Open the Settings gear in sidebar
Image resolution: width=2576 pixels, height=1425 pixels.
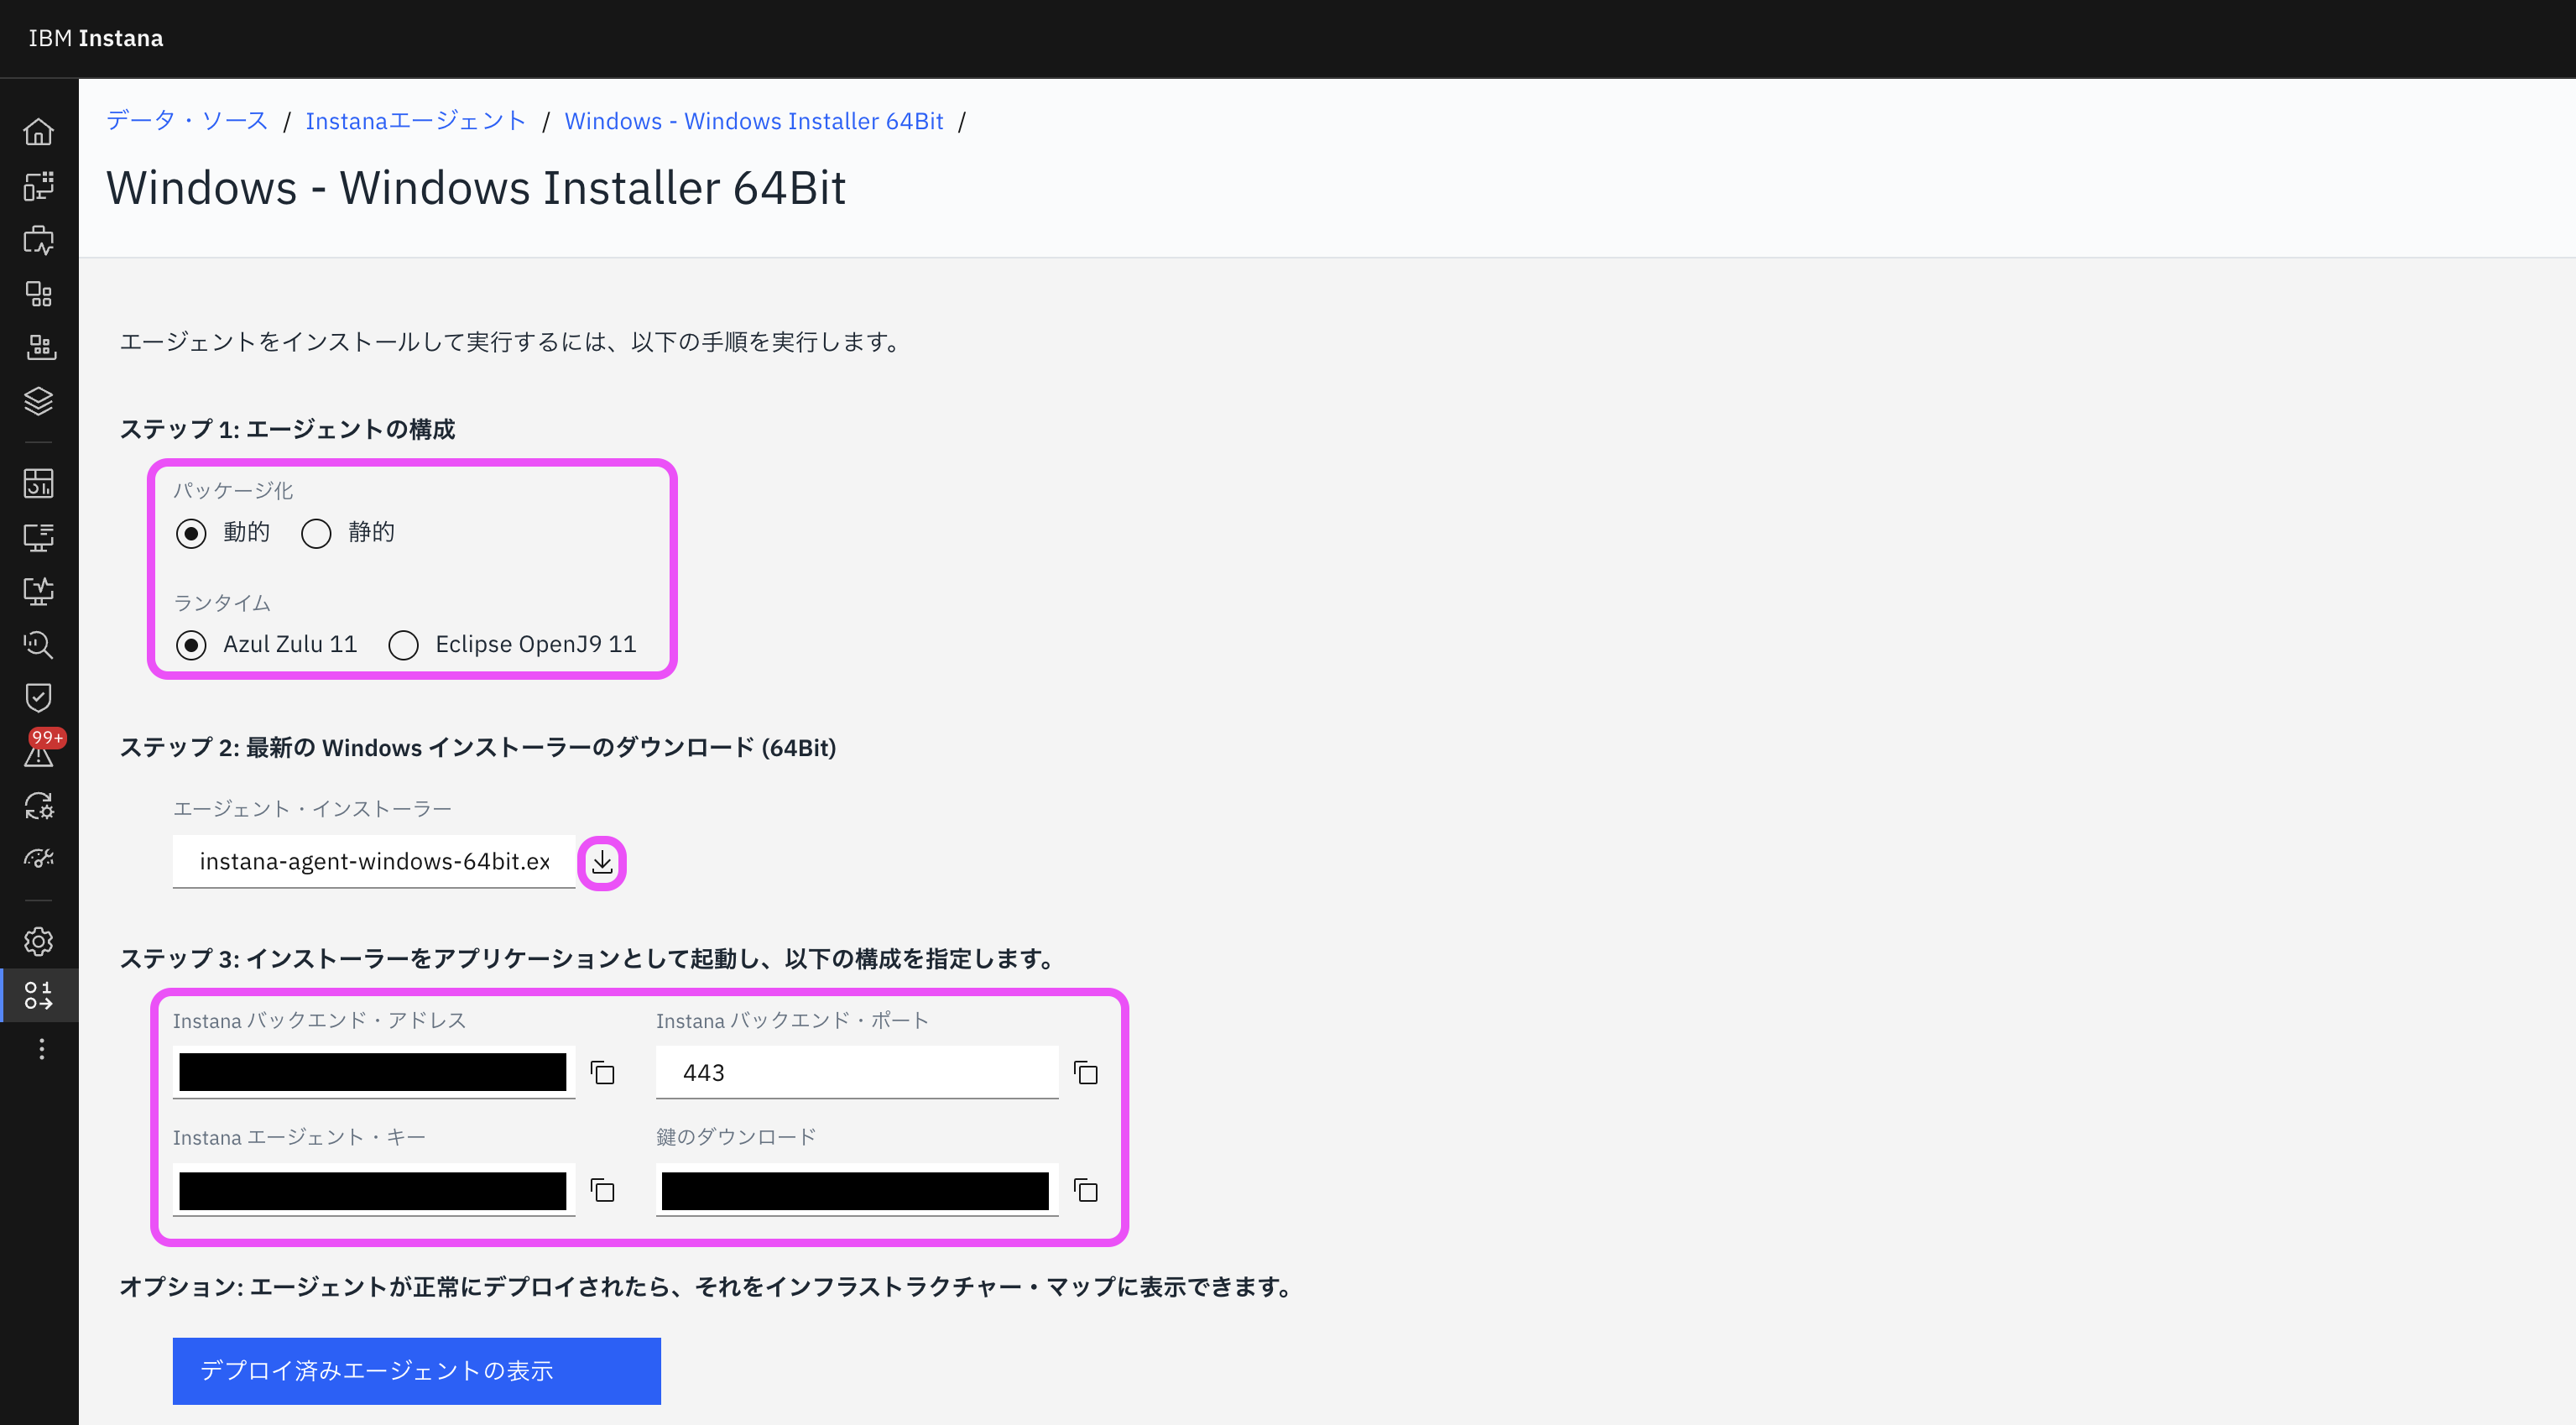coord(38,941)
